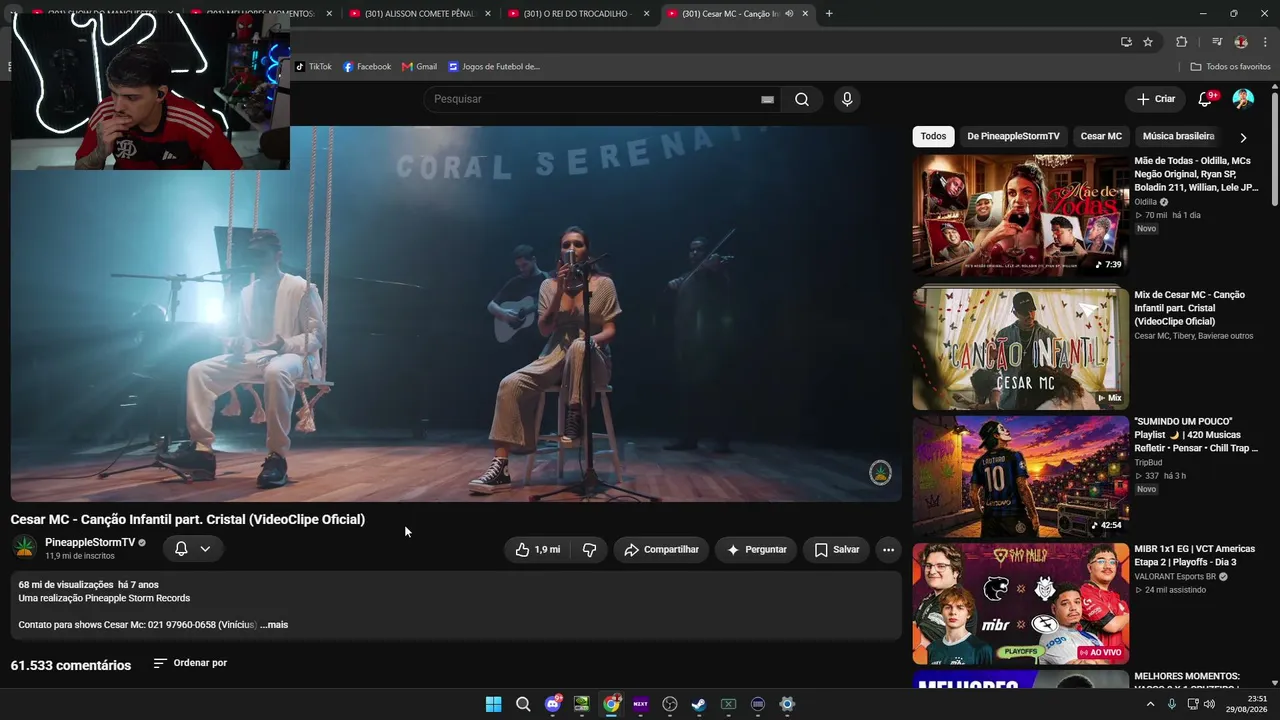Click PineappleStormTV channel avatar
Image resolution: width=1280 pixels, height=720 pixels.
click(25, 547)
